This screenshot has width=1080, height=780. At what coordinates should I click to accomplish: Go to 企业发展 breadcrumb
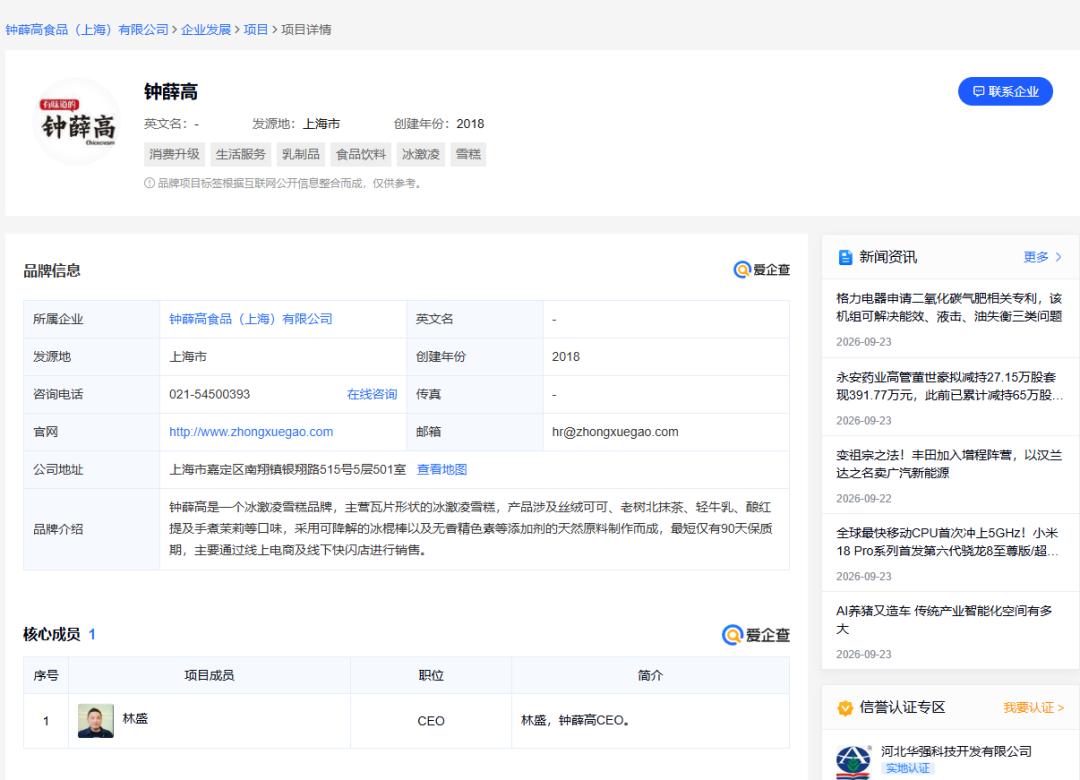[x=206, y=30]
